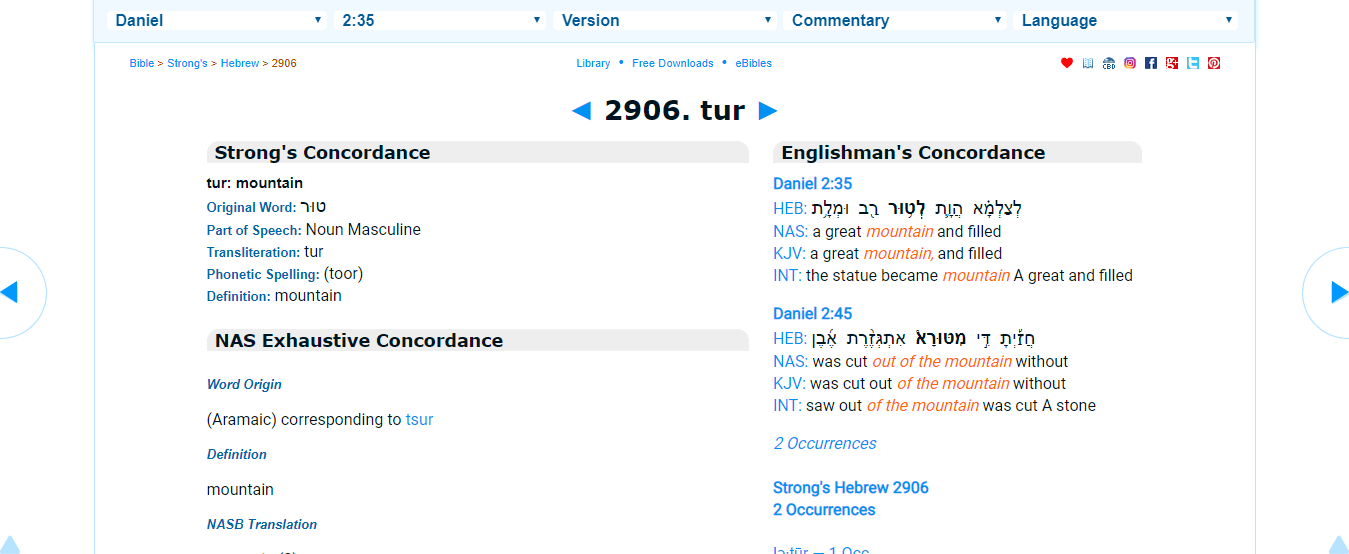Click the Pinterest icon
Screen dimensions: 1349x554
(1214, 63)
